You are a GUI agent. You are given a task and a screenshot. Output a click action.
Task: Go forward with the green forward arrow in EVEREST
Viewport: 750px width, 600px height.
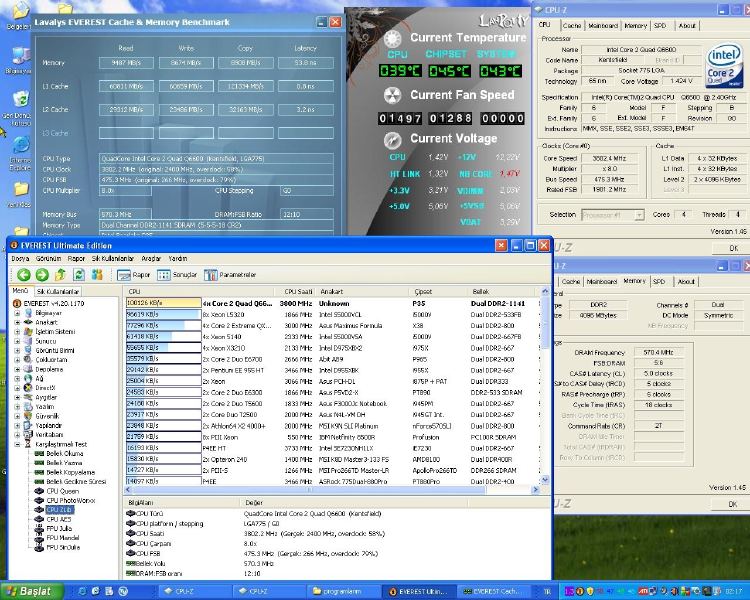pyautogui.click(x=42, y=275)
